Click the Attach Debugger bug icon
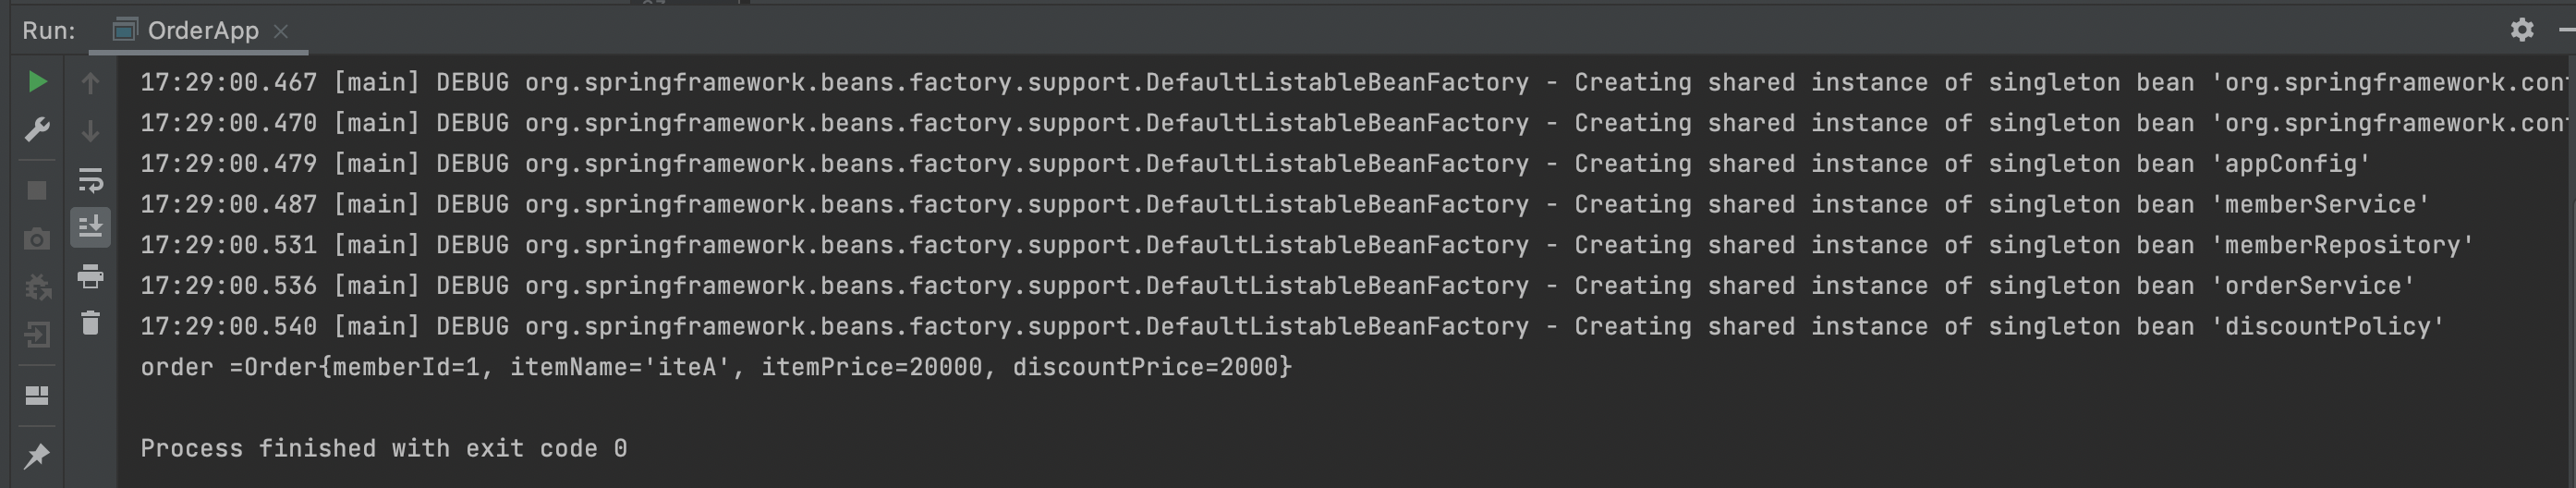2576x488 pixels. 37,288
